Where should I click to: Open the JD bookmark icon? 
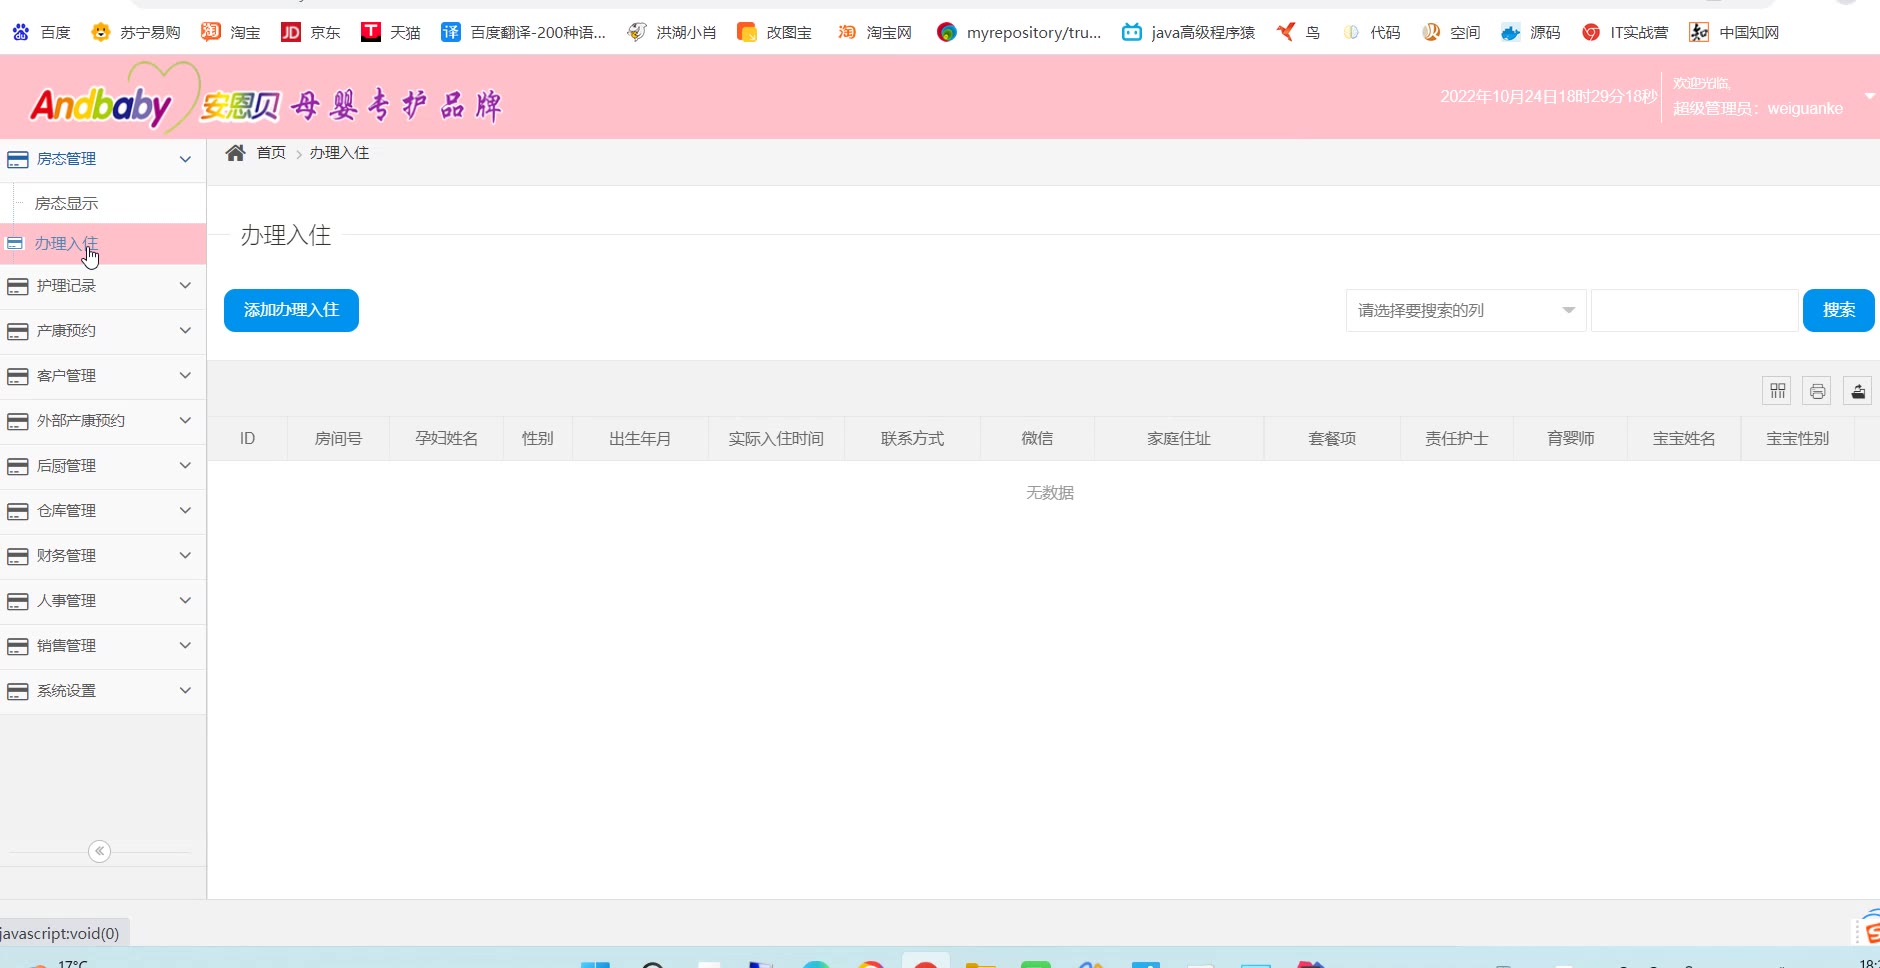click(x=291, y=32)
